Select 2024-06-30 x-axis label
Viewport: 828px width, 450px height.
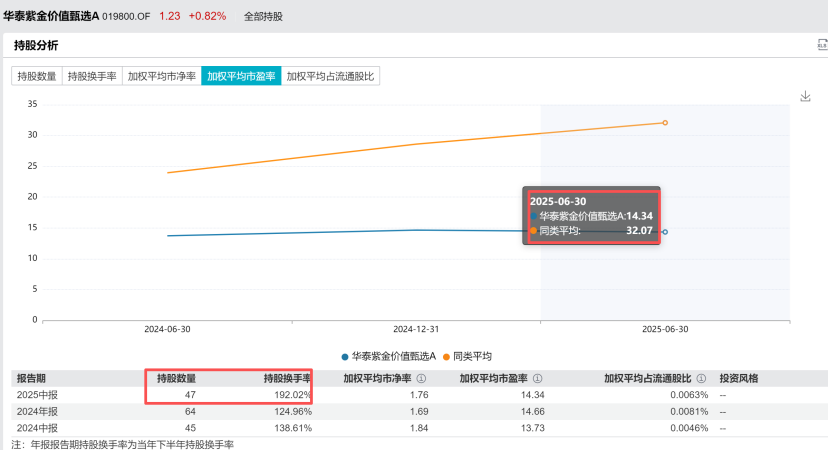click(167, 329)
